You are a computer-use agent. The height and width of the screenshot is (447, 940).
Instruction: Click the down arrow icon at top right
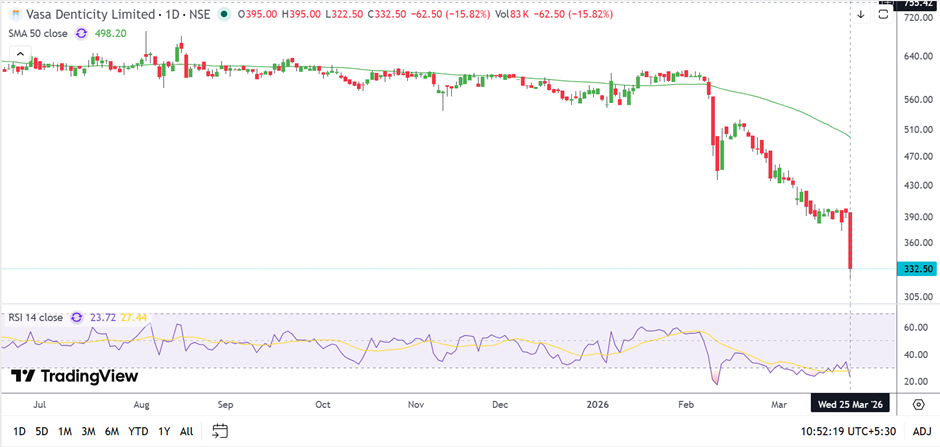tap(860, 14)
